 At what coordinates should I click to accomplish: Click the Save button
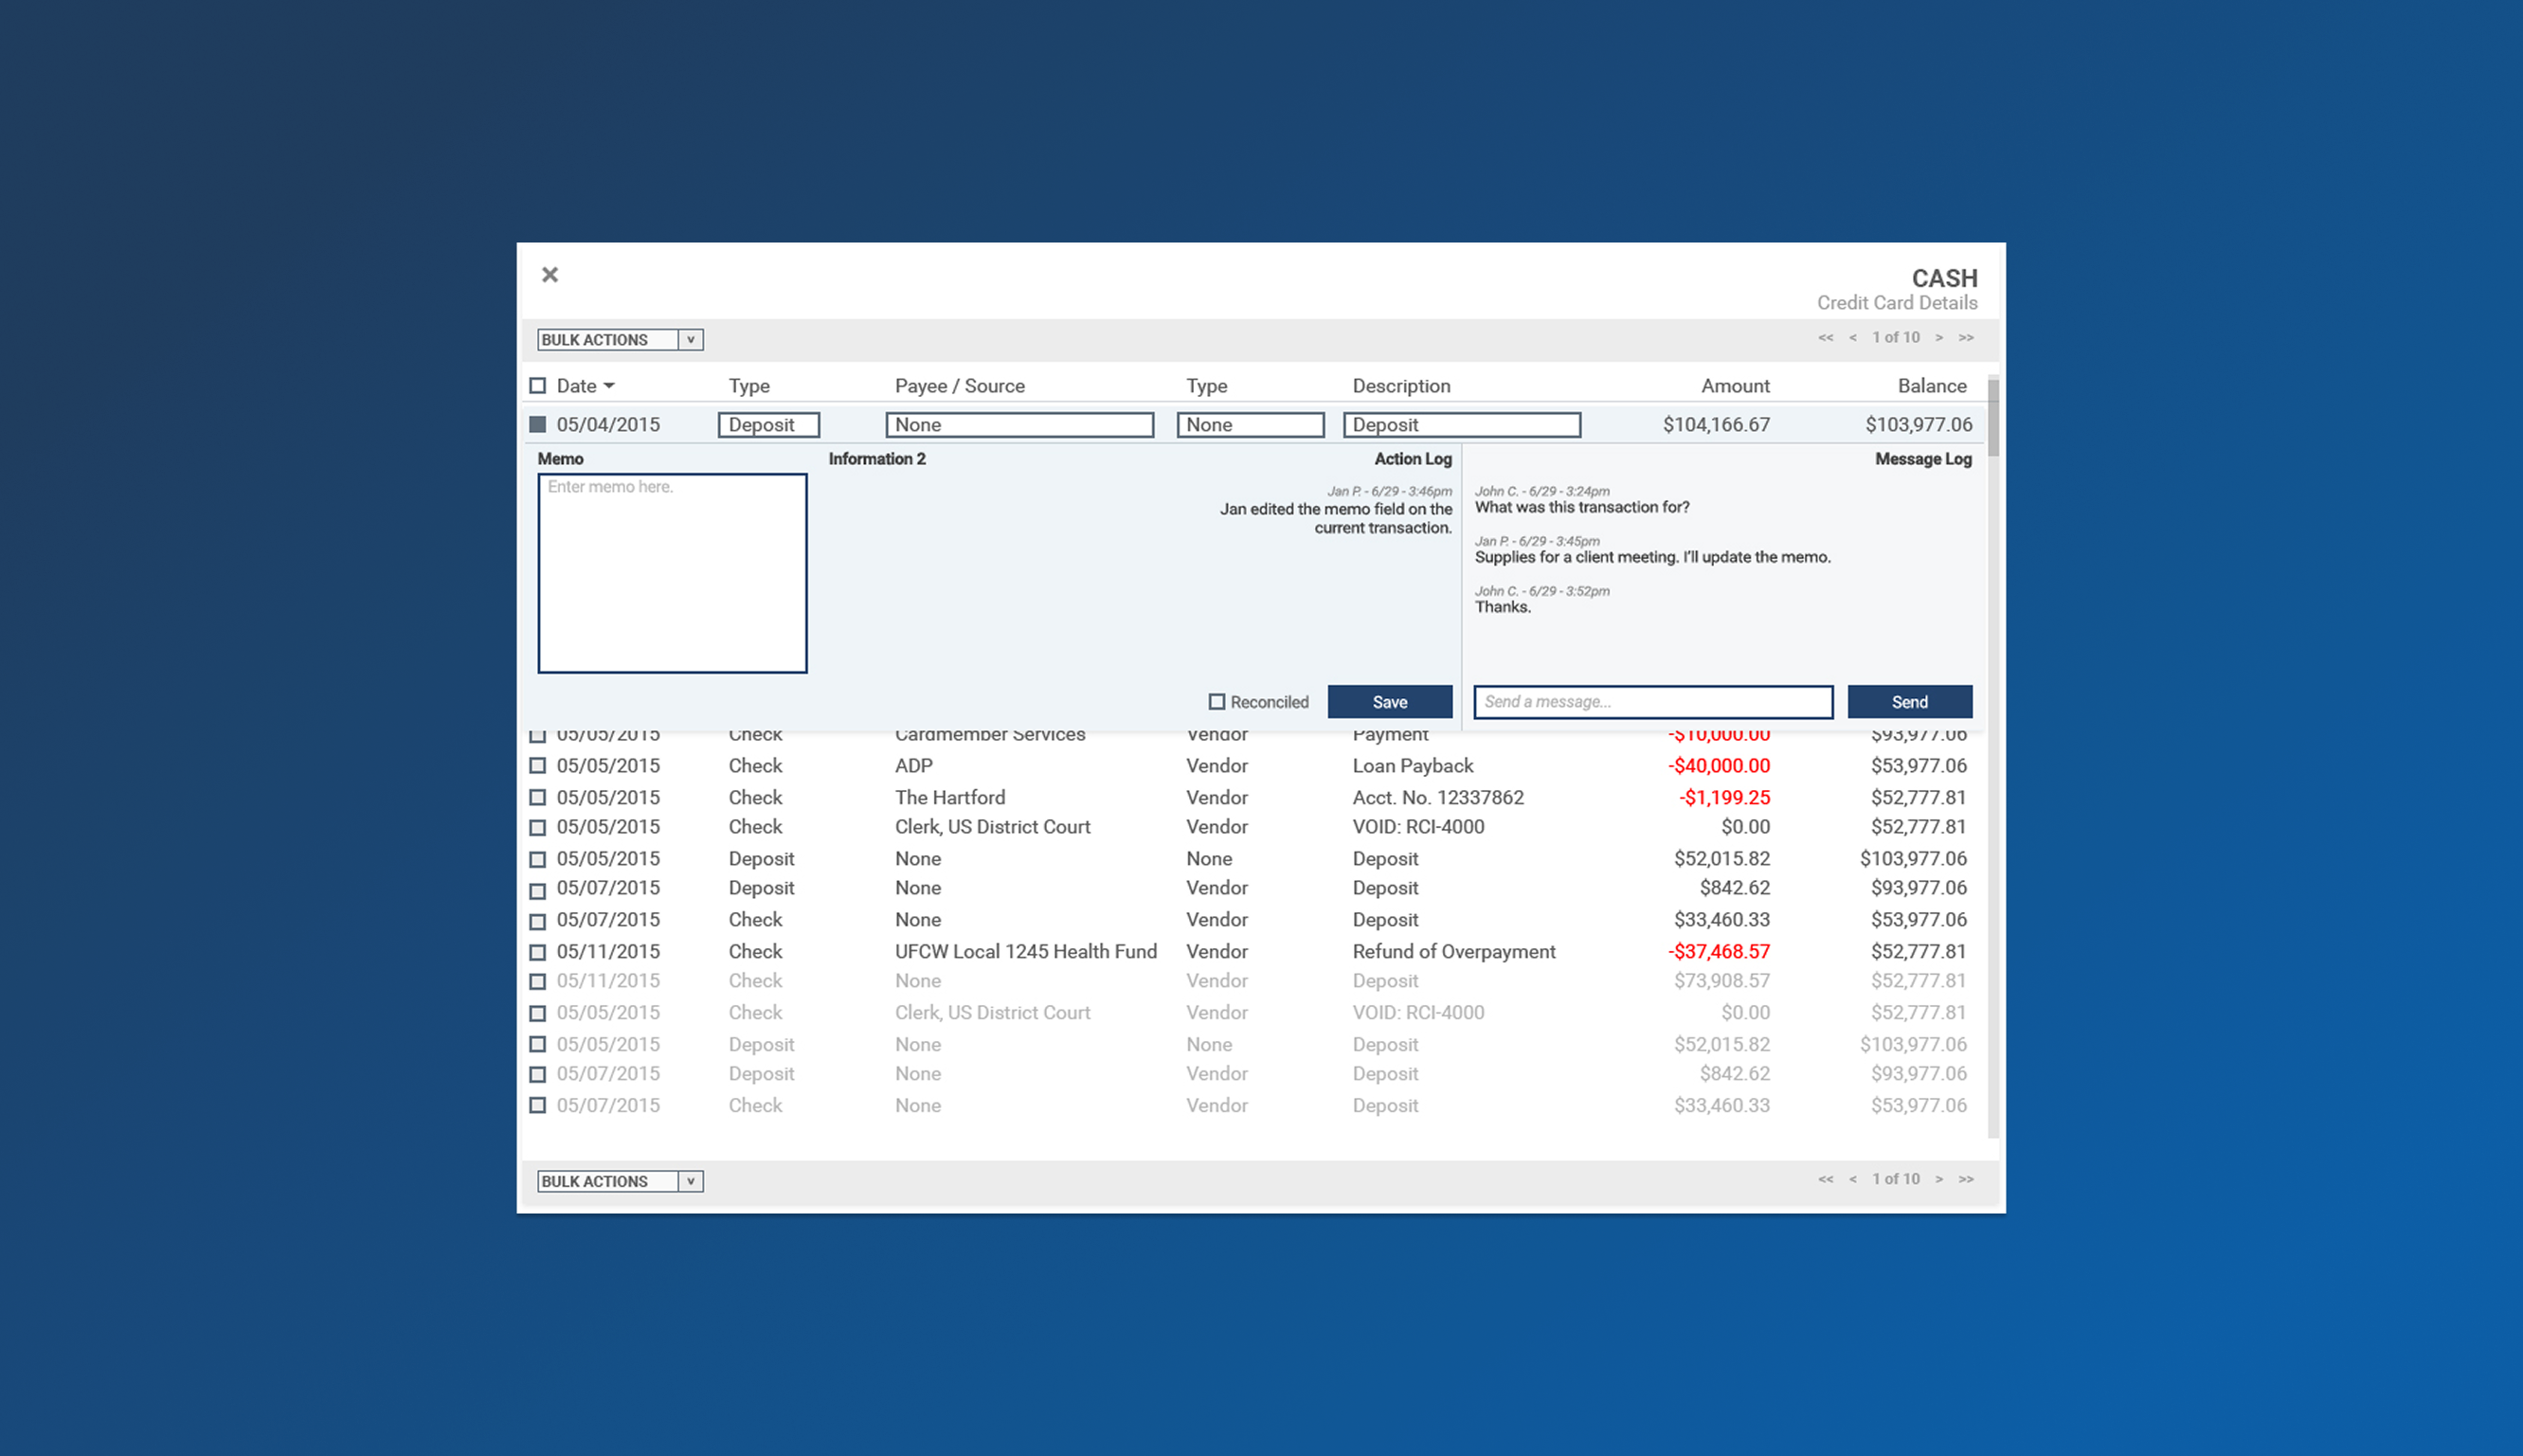pyautogui.click(x=1389, y=702)
